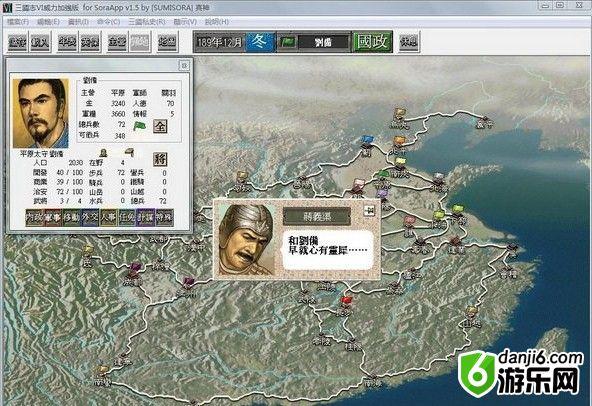Open the 年表 chronology toolbar button
This screenshot has width=592, height=406.
pos(68,42)
